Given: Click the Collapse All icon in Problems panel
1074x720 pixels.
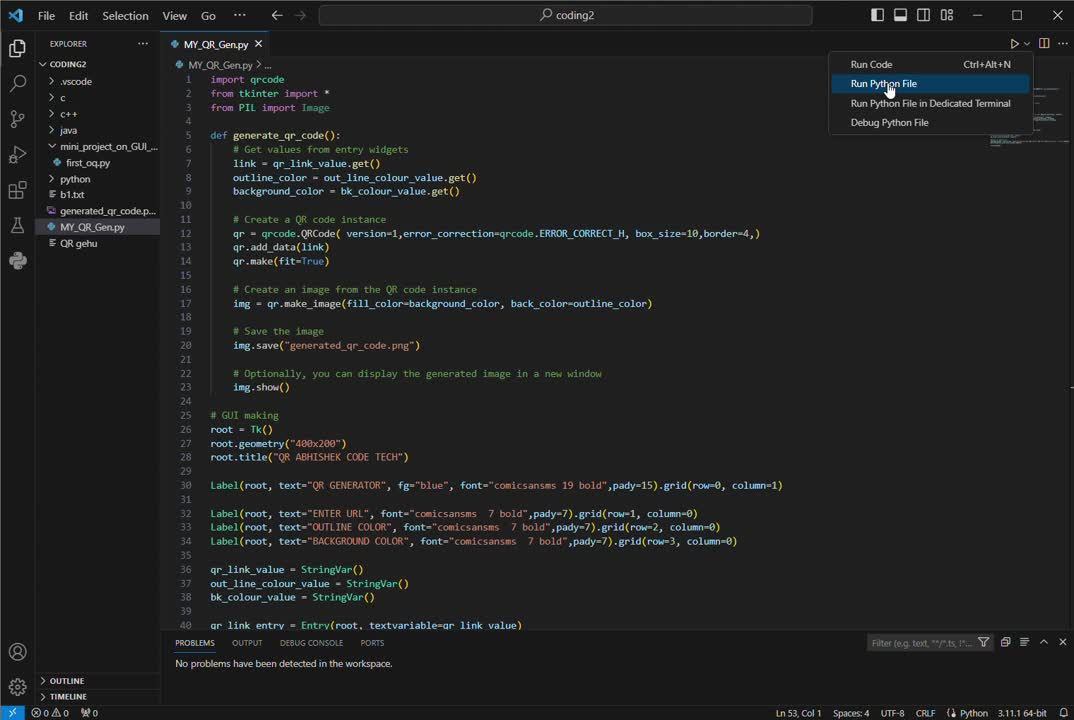Looking at the screenshot, I should tap(1006, 642).
